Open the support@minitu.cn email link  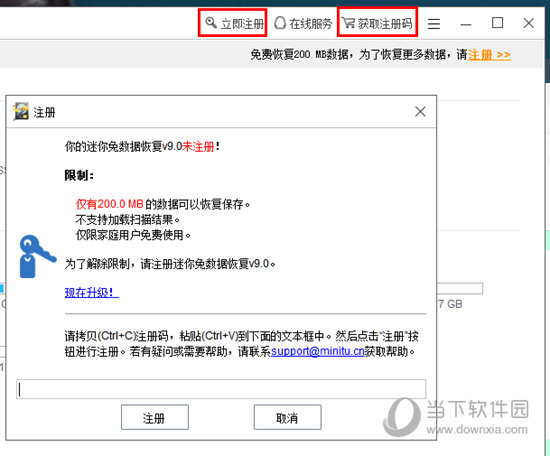coord(318,351)
